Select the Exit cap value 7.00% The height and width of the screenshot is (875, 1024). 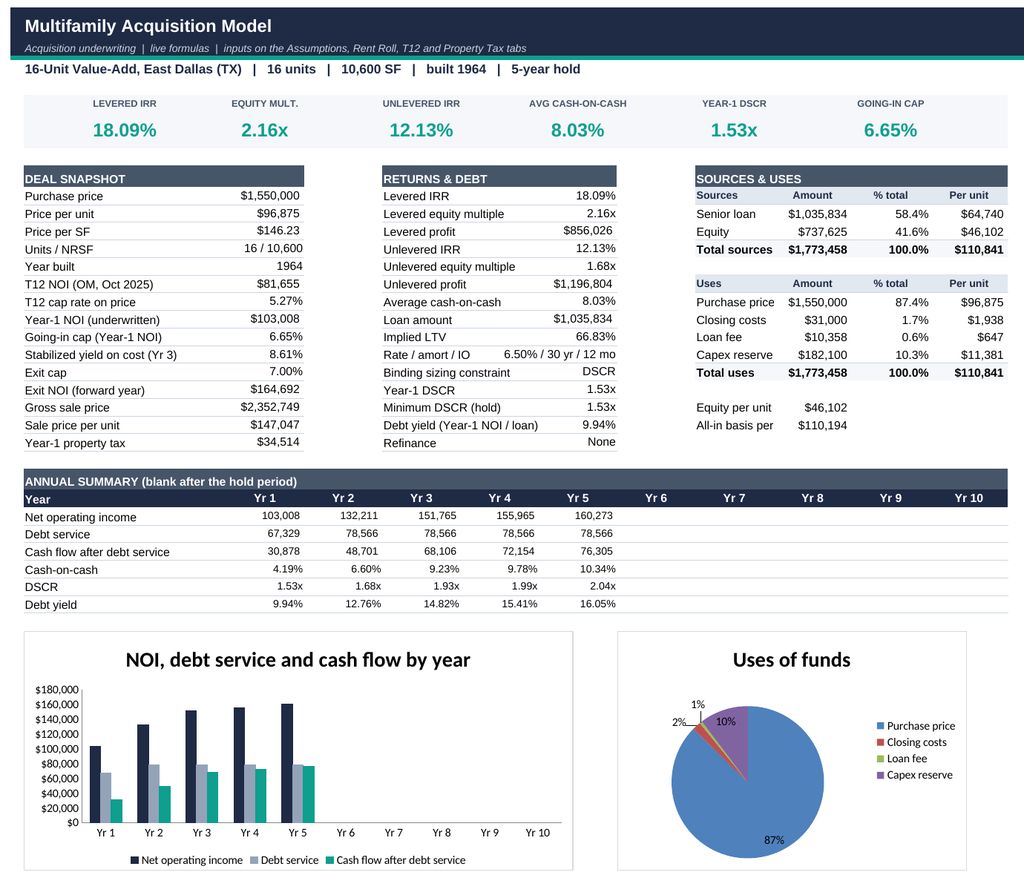pos(286,372)
